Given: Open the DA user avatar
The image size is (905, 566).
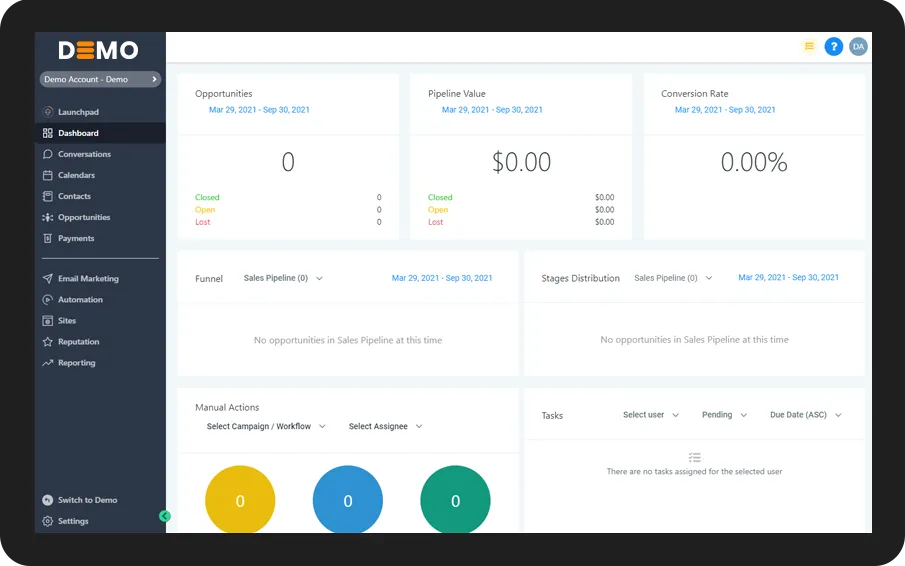Looking at the screenshot, I should 858,46.
